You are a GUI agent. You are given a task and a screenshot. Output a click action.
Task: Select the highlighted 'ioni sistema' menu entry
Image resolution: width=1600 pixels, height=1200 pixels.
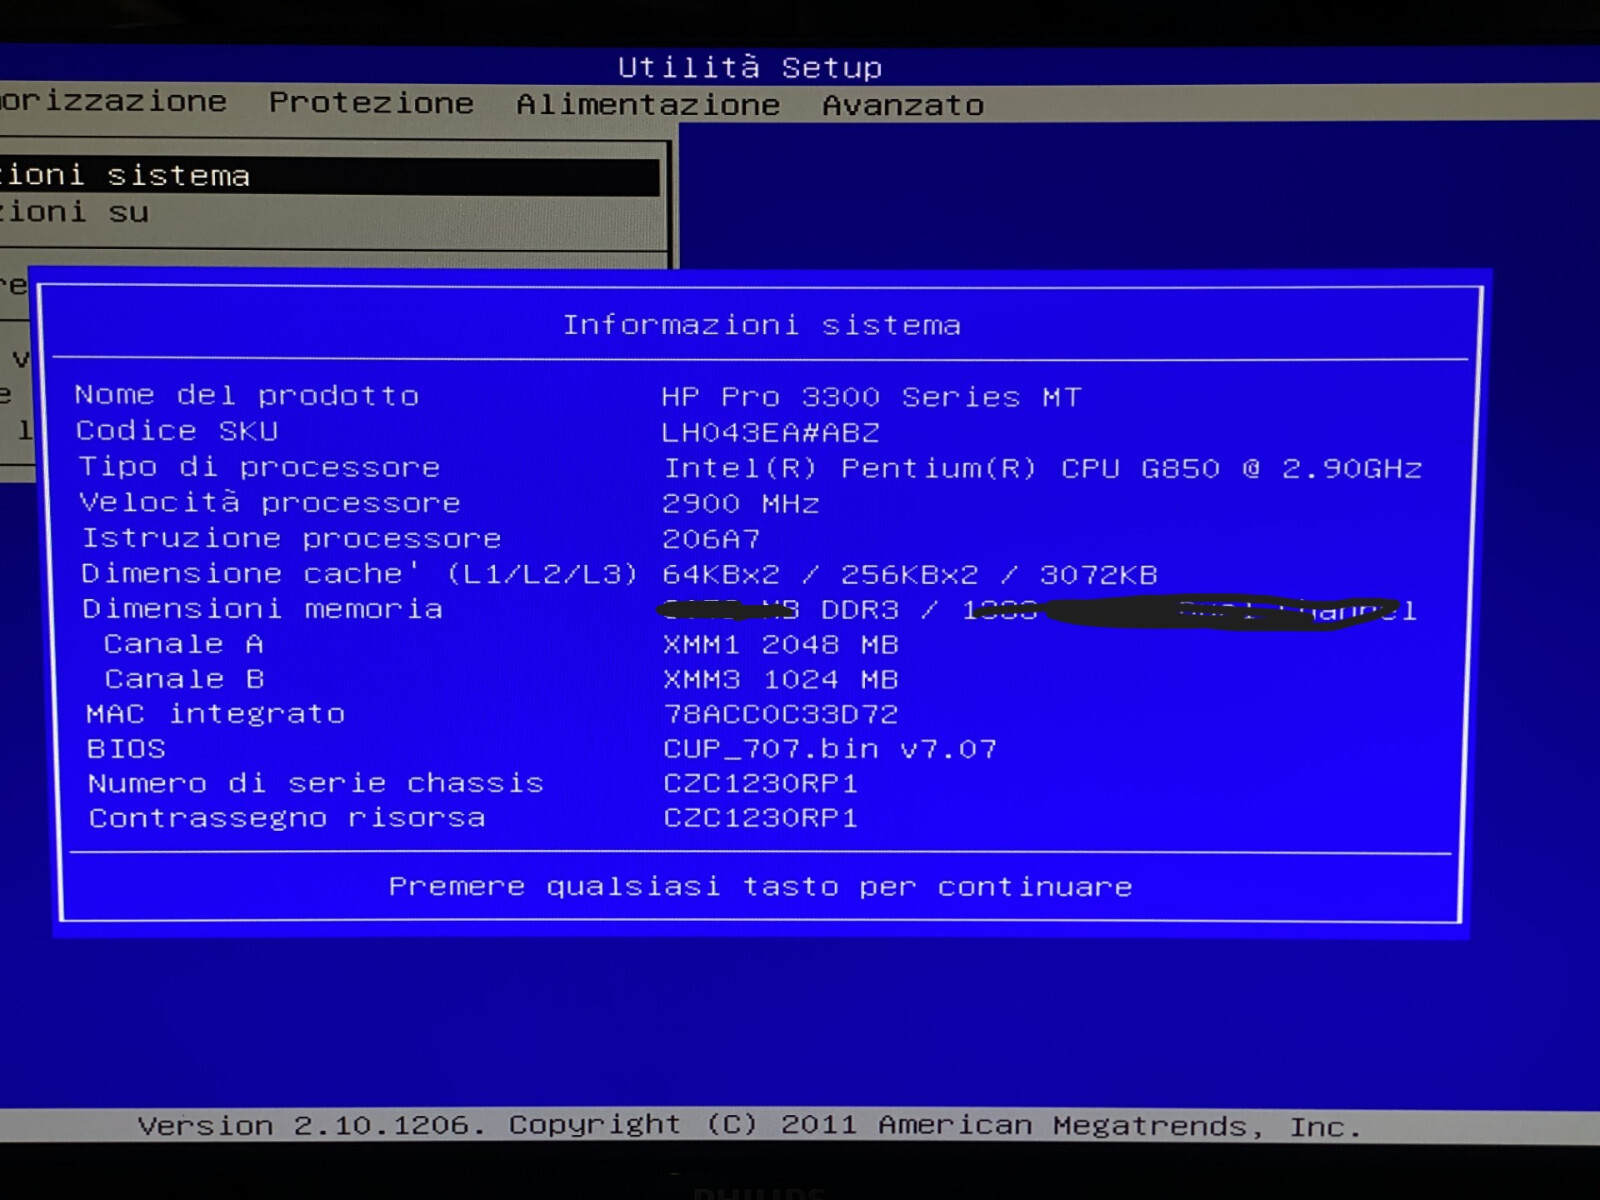point(329,176)
